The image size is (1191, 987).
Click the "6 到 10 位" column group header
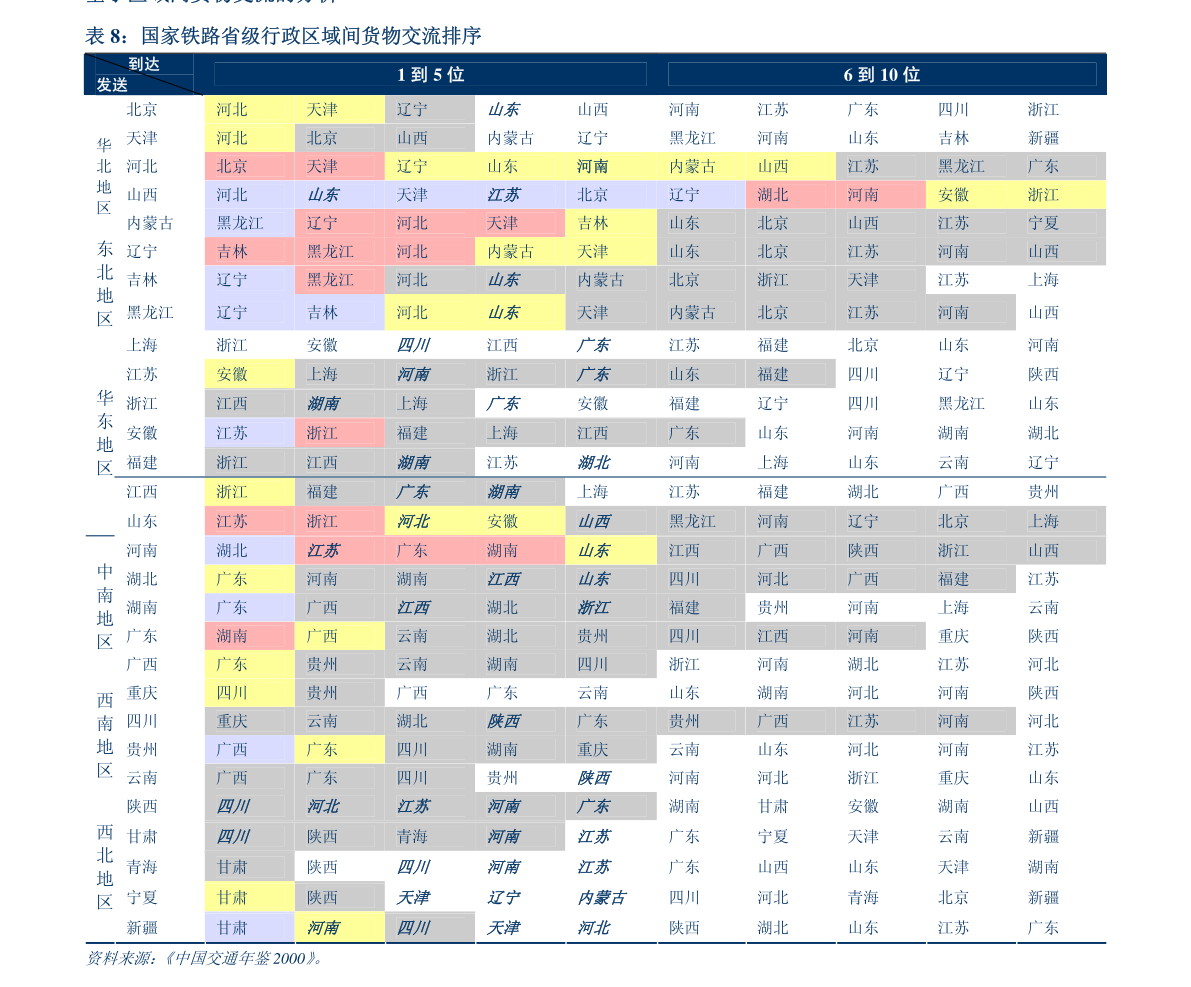click(882, 74)
